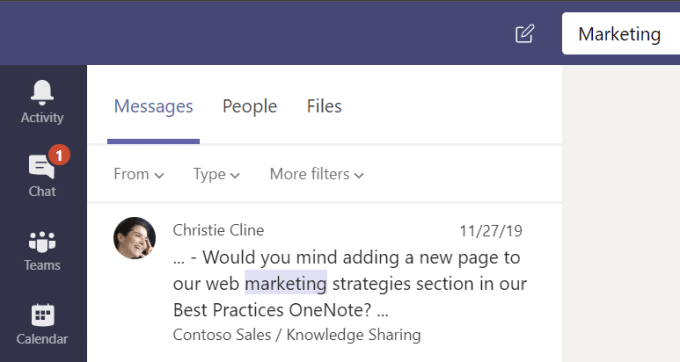Switch to the Messages tab
680x362 pixels.
pyautogui.click(x=154, y=107)
